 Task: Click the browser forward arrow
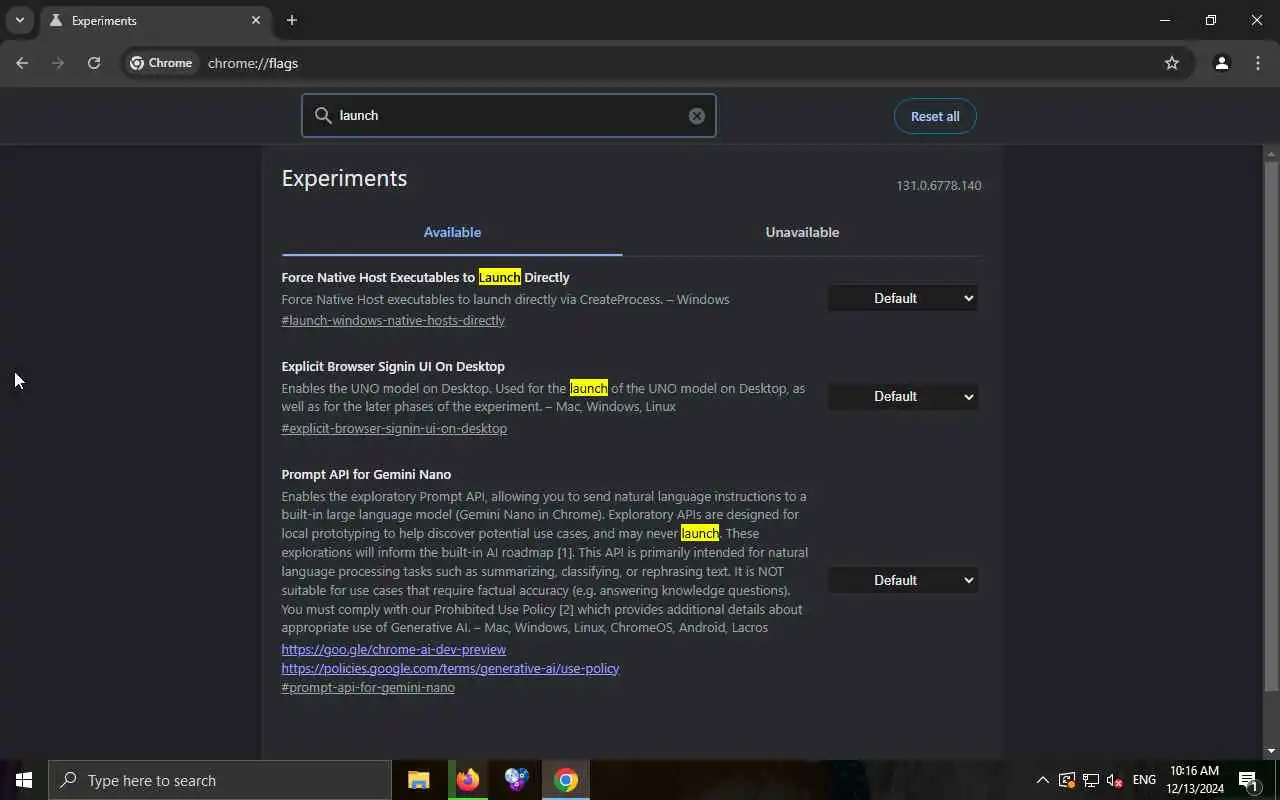coord(58,63)
